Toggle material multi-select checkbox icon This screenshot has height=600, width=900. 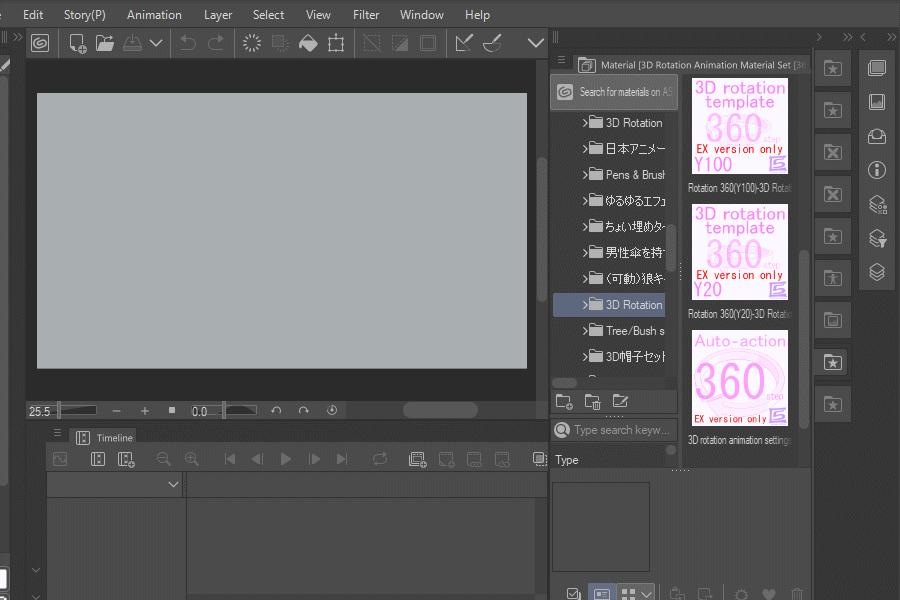tap(572, 593)
